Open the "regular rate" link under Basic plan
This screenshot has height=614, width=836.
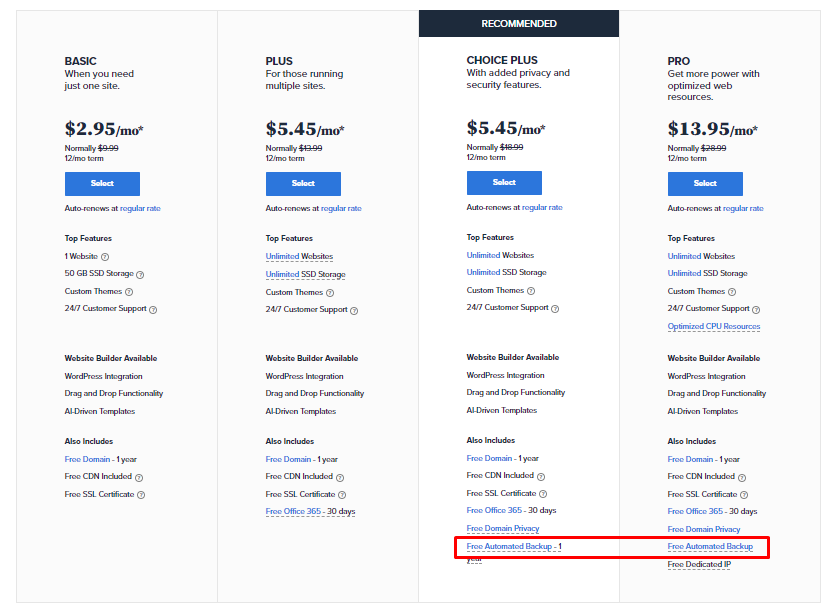click(142, 207)
